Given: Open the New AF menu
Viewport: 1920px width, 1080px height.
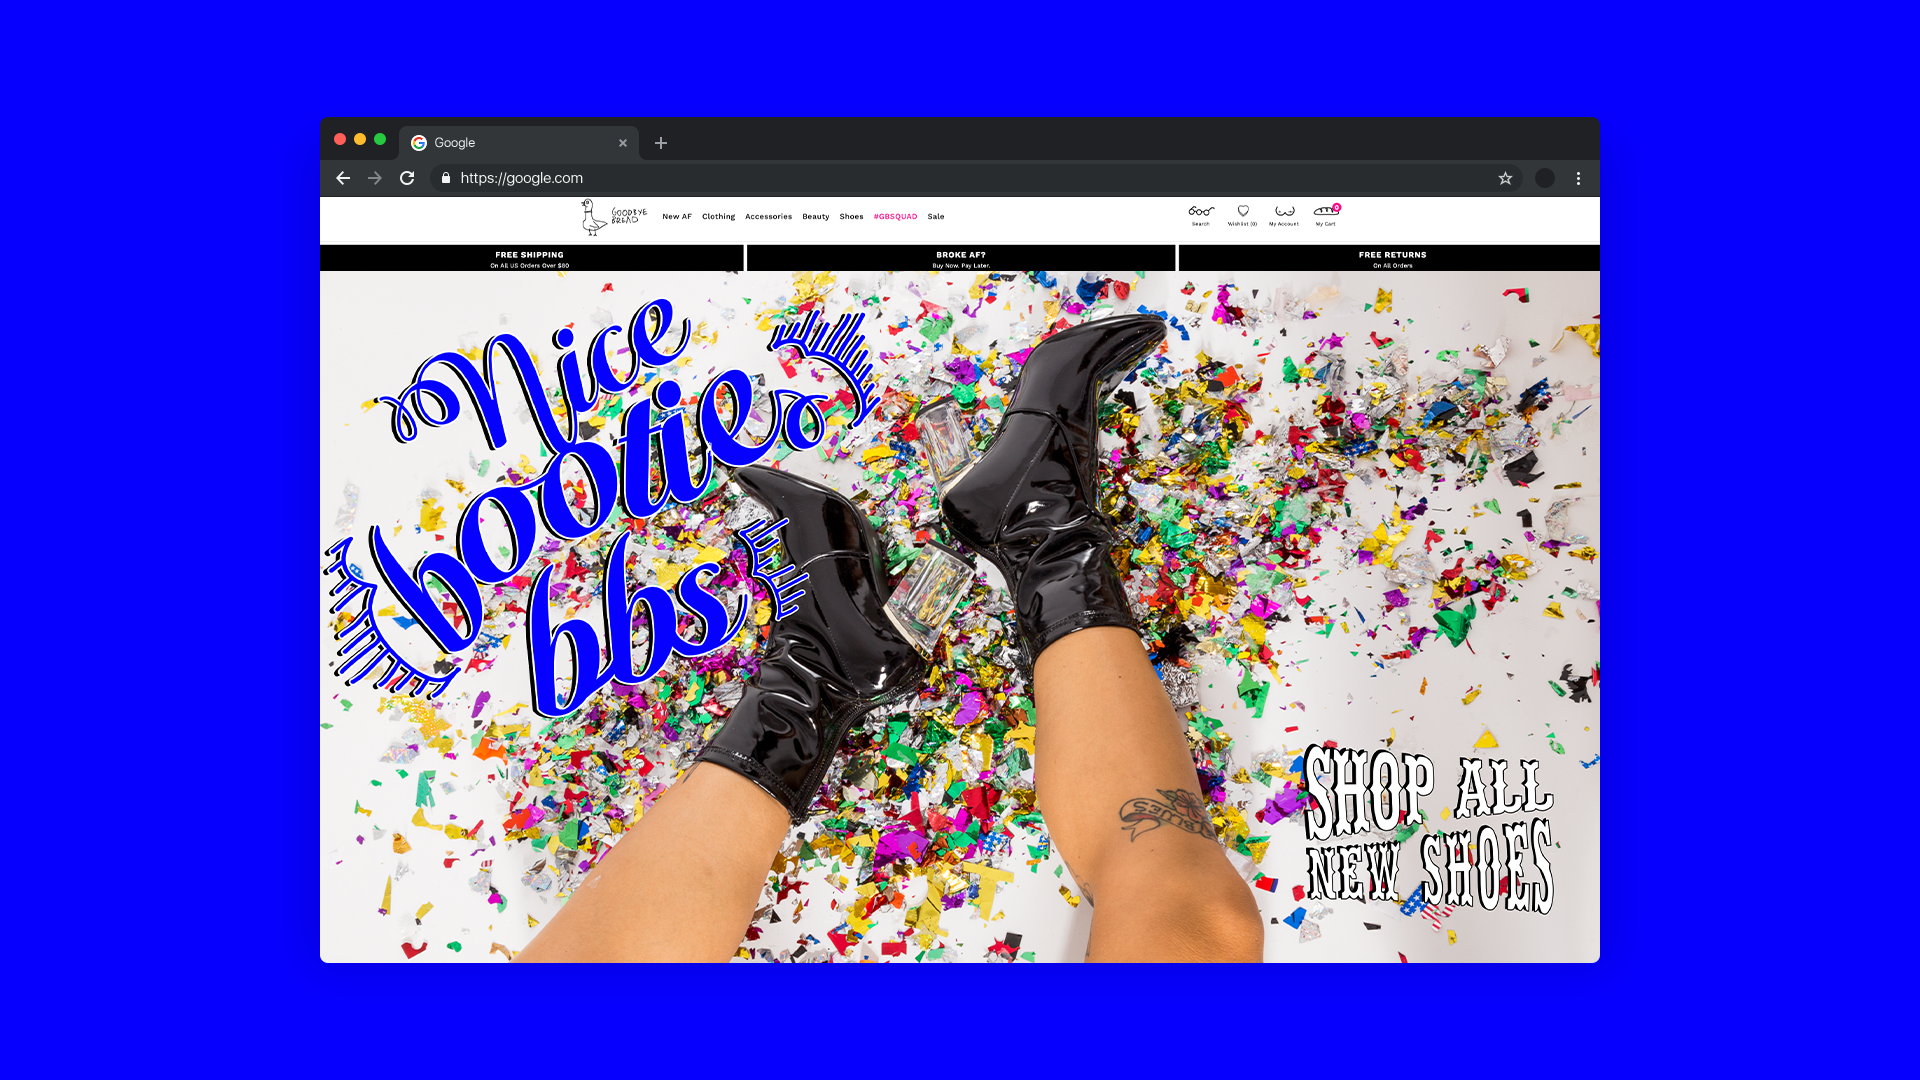Looking at the screenshot, I should coord(677,216).
